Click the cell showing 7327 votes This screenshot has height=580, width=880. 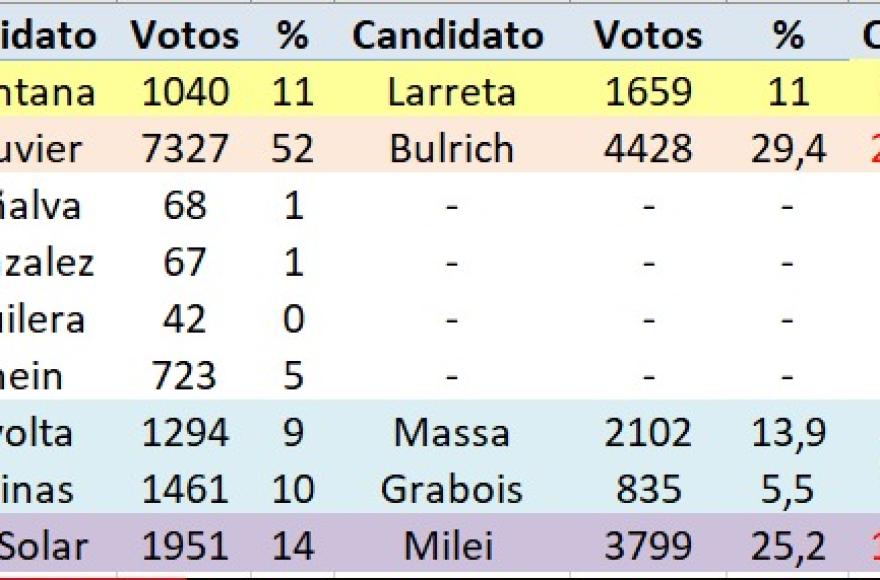[x=185, y=148]
